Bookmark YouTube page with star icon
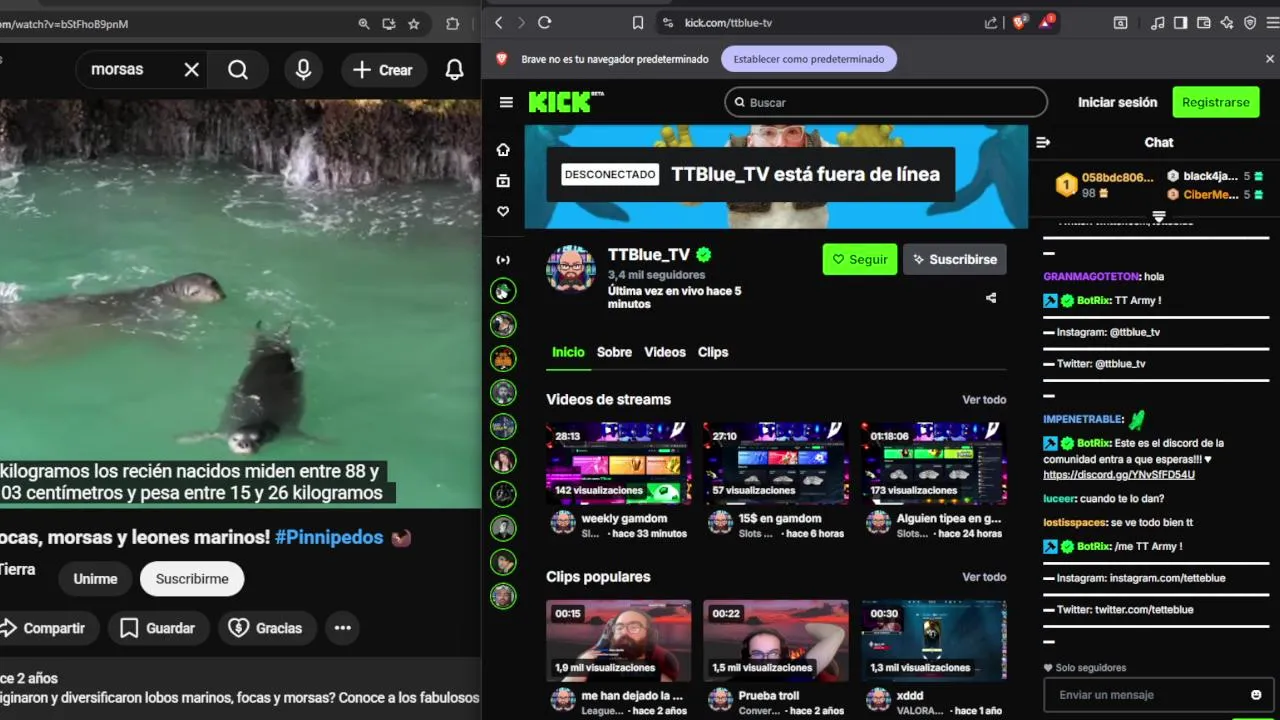 [x=414, y=24]
